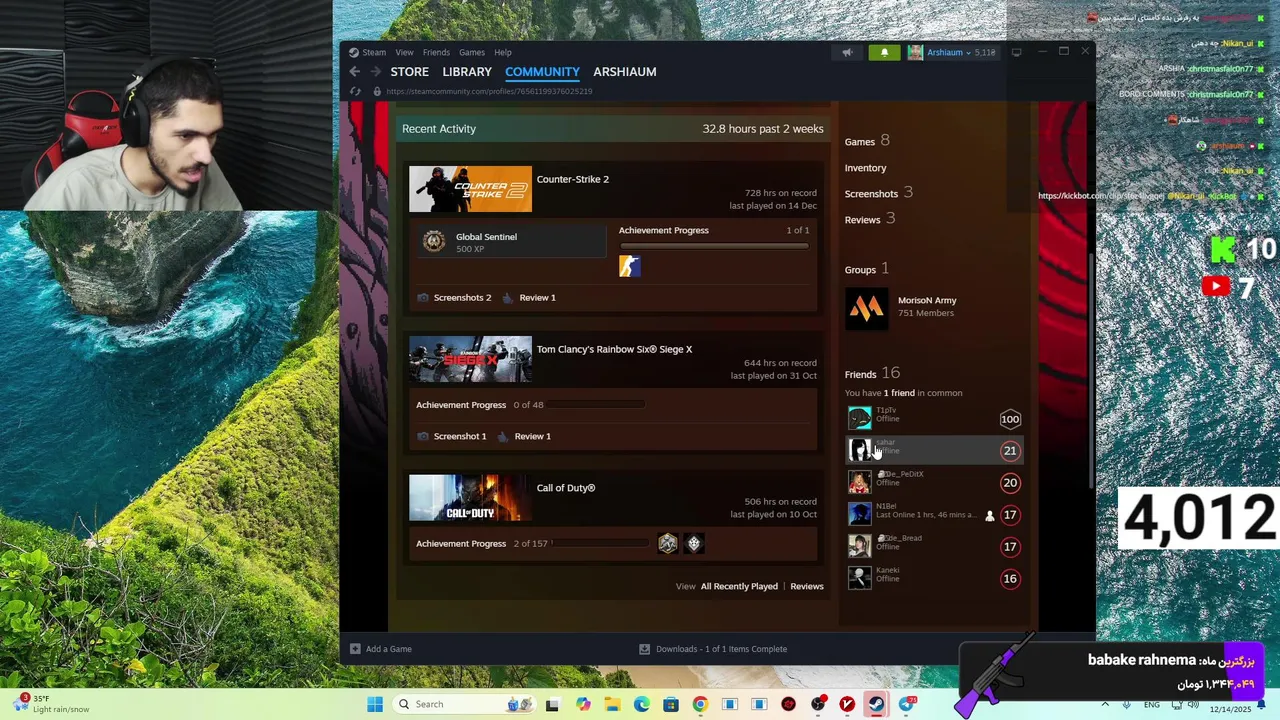This screenshot has height=720, width=1280.
Task: Go back with the Steam back arrow
Action: click(355, 72)
